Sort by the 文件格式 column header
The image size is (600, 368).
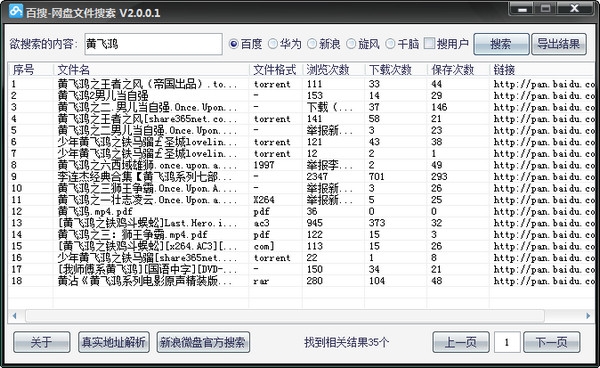[276, 70]
